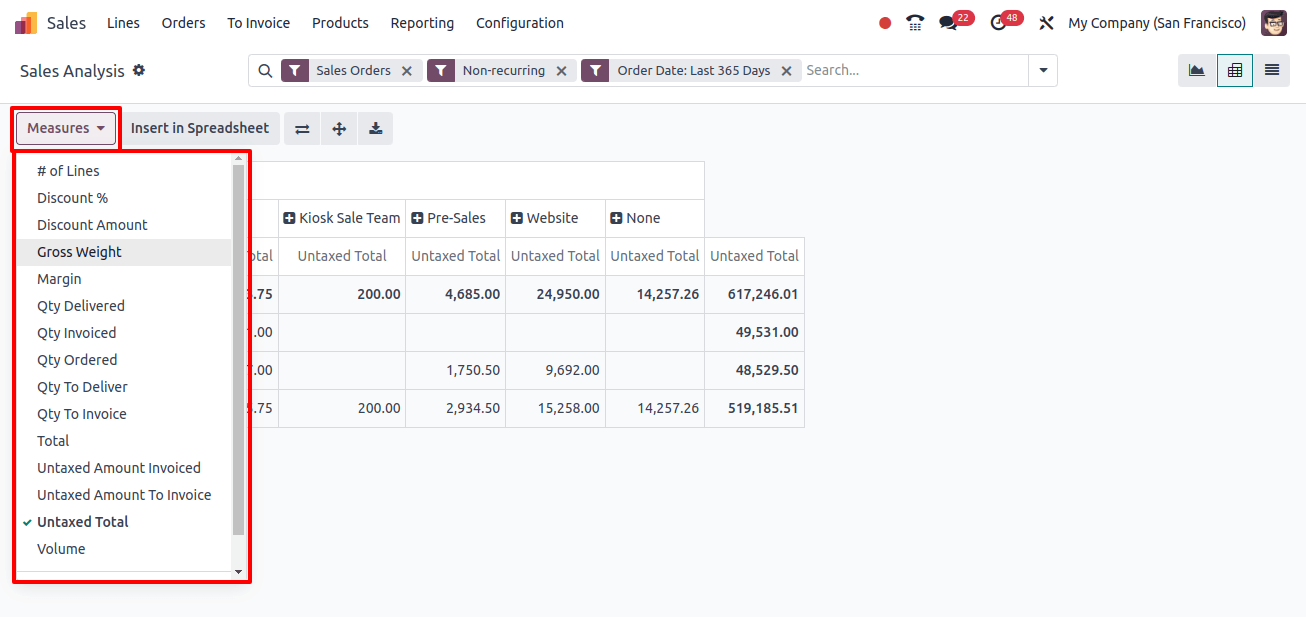Flip the pivot table axis

(302, 128)
